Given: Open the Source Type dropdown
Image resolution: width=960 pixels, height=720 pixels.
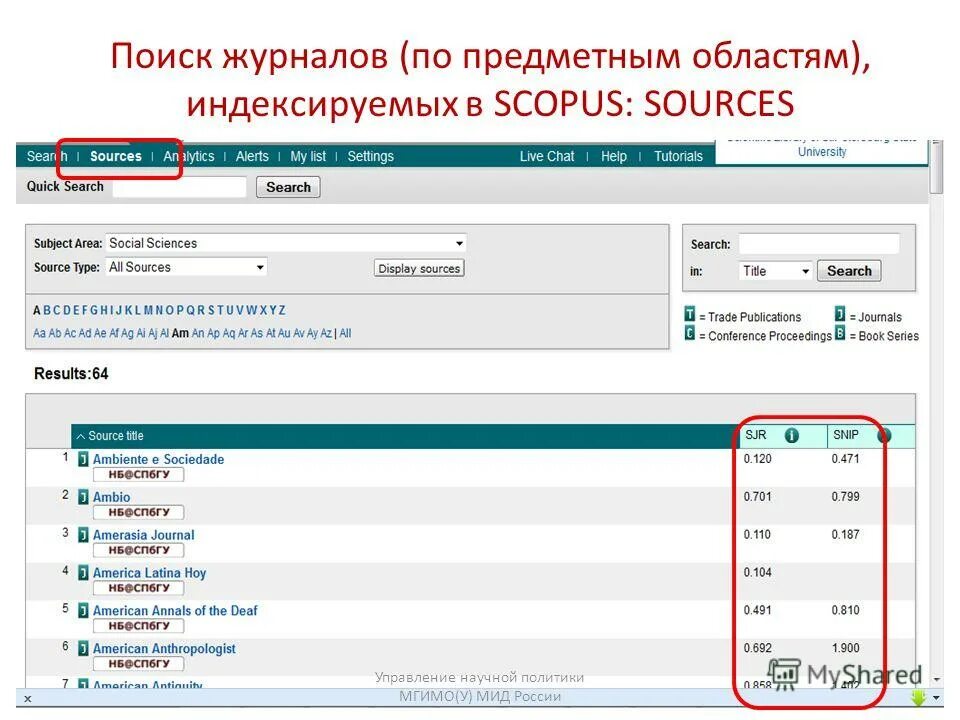Looking at the screenshot, I should coord(262,267).
